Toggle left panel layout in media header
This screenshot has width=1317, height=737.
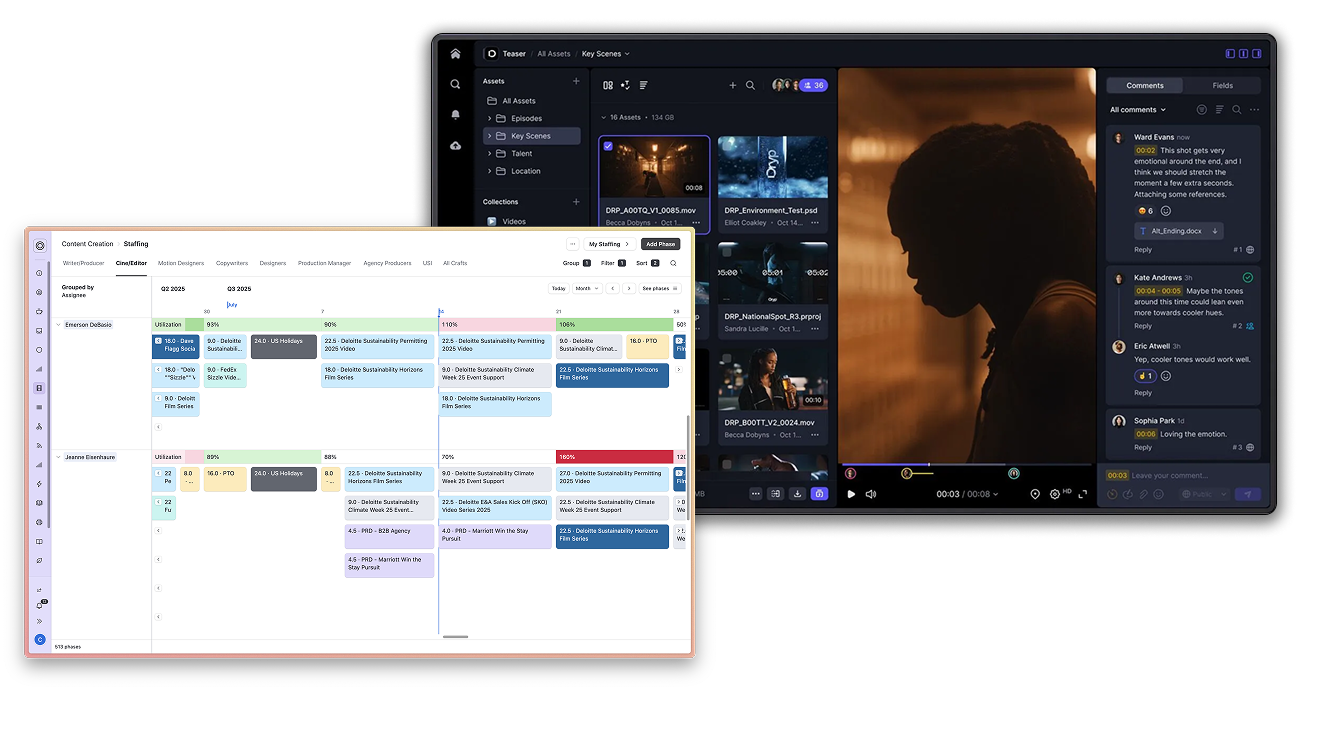pos(1231,54)
